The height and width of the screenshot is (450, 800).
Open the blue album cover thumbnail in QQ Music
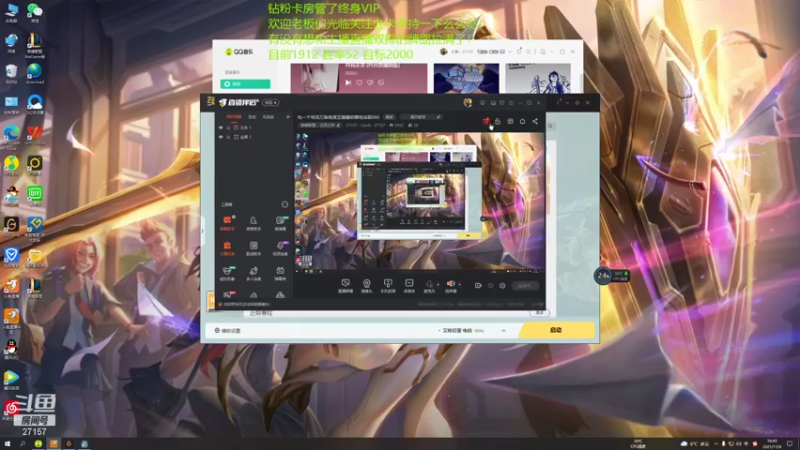(466, 78)
